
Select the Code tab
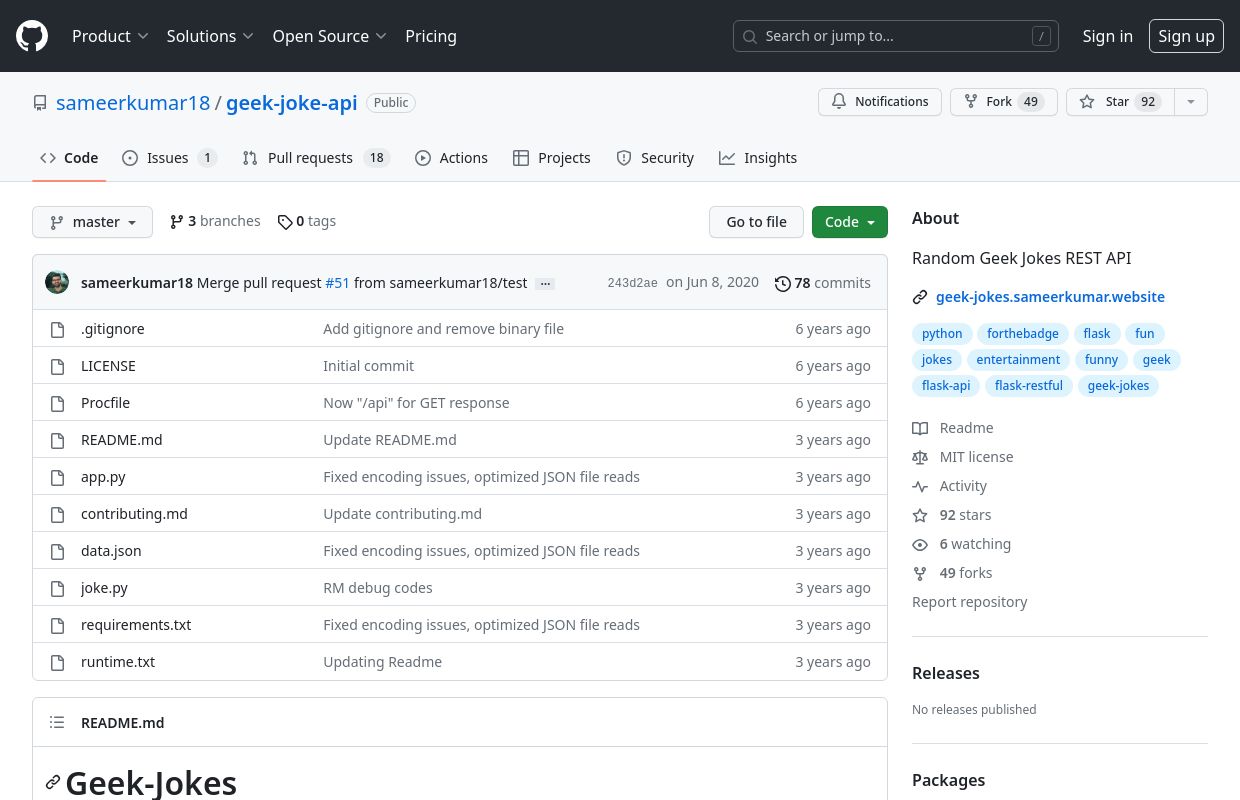tap(69, 158)
